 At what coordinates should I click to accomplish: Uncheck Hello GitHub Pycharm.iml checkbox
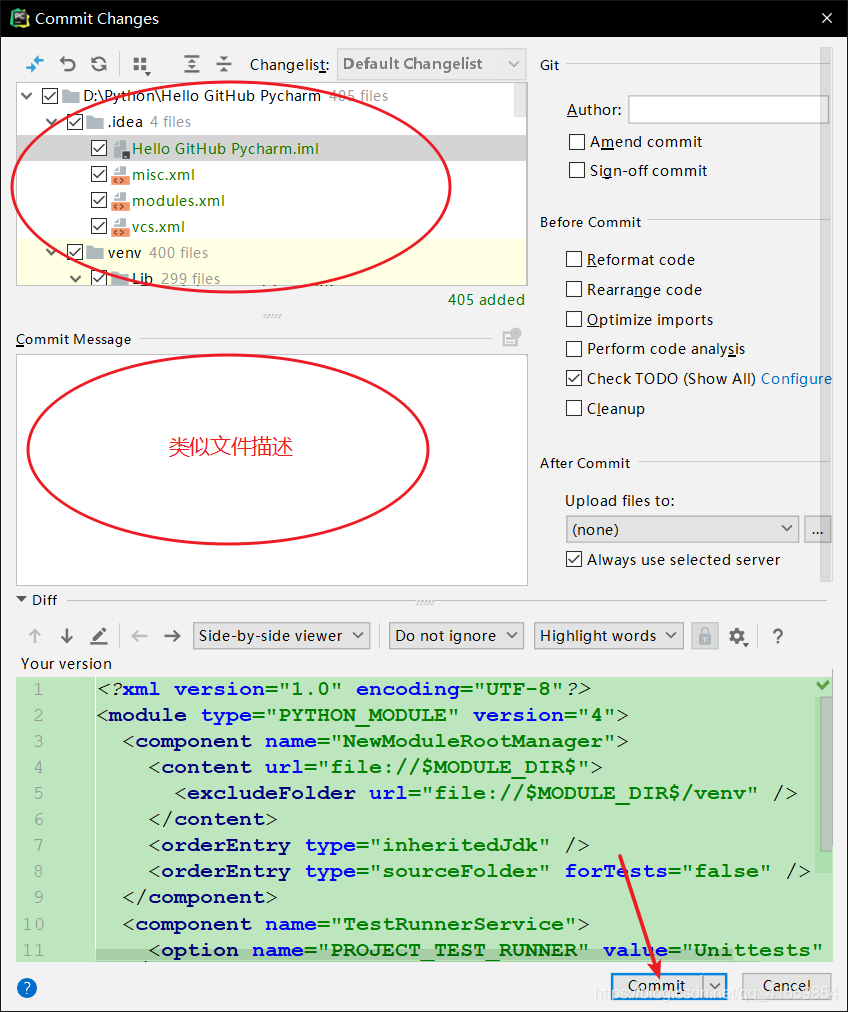[99, 148]
